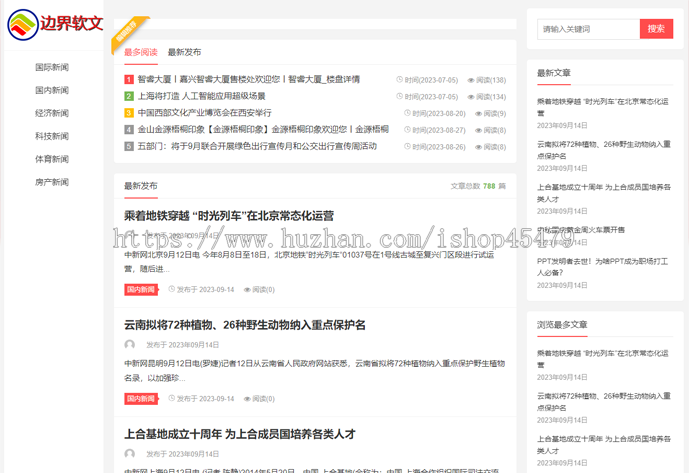Click author avatar under 云南拟将72种植物 headline
The image size is (689, 473).
130,345
